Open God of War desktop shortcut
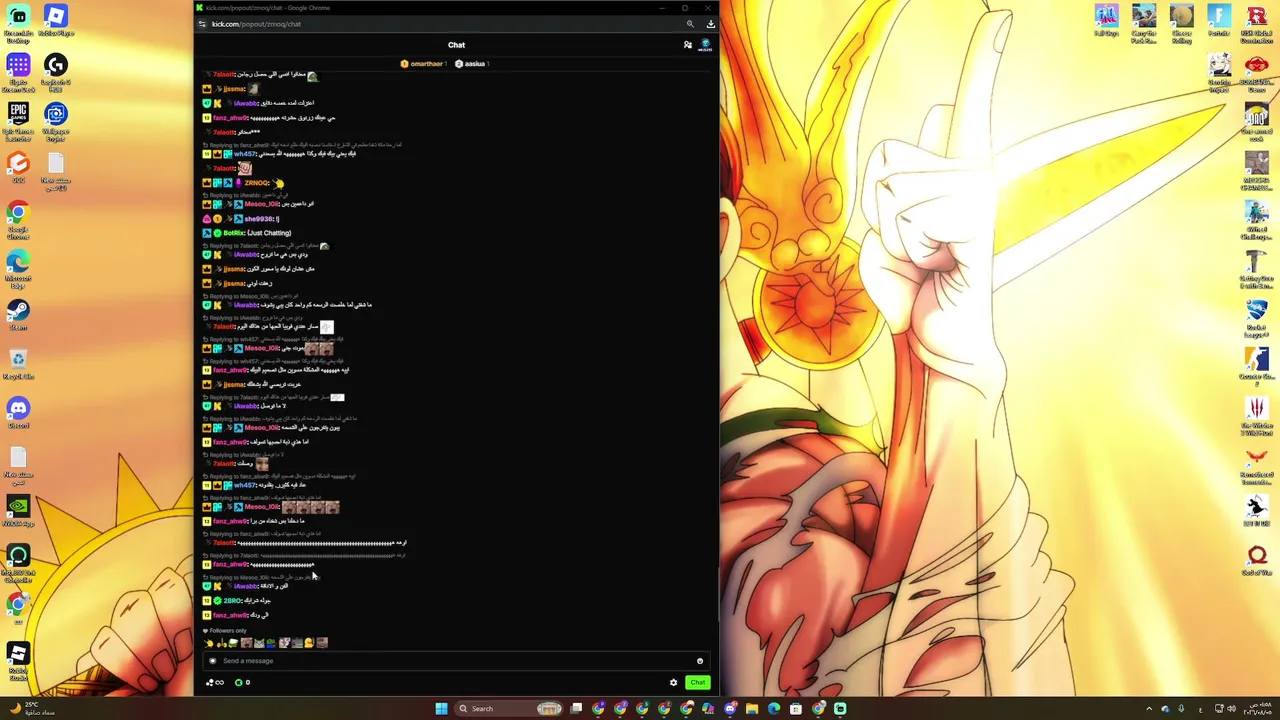 [x=1257, y=560]
